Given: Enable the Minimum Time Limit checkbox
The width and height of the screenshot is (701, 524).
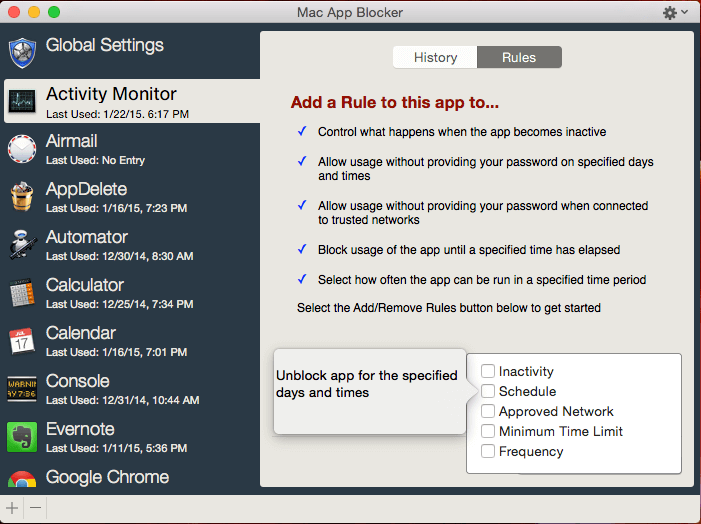Looking at the screenshot, I should pyautogui.click(x=488, y=431).
